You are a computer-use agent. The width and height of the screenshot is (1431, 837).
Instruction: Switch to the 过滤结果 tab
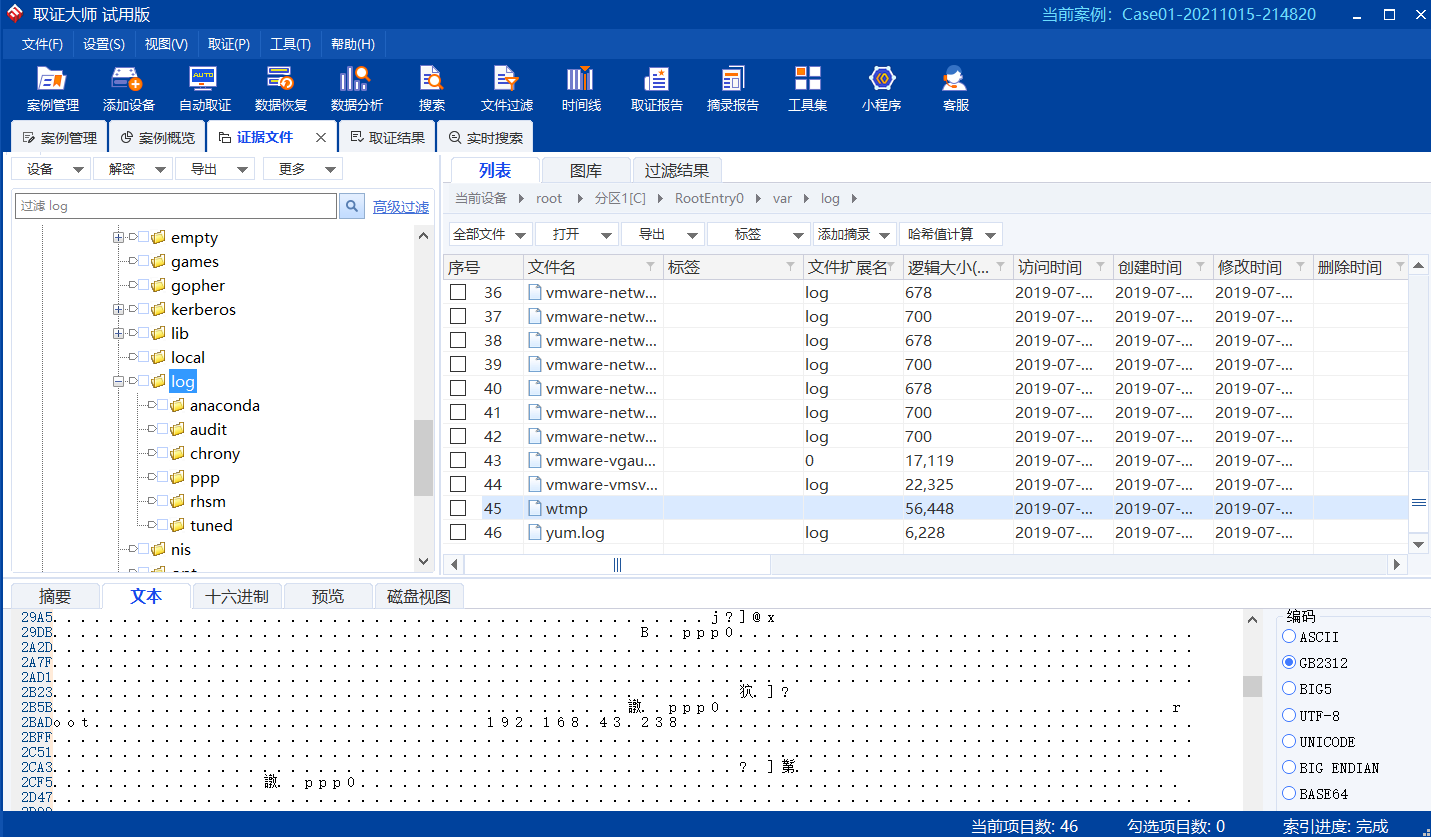tap(677, 171)
